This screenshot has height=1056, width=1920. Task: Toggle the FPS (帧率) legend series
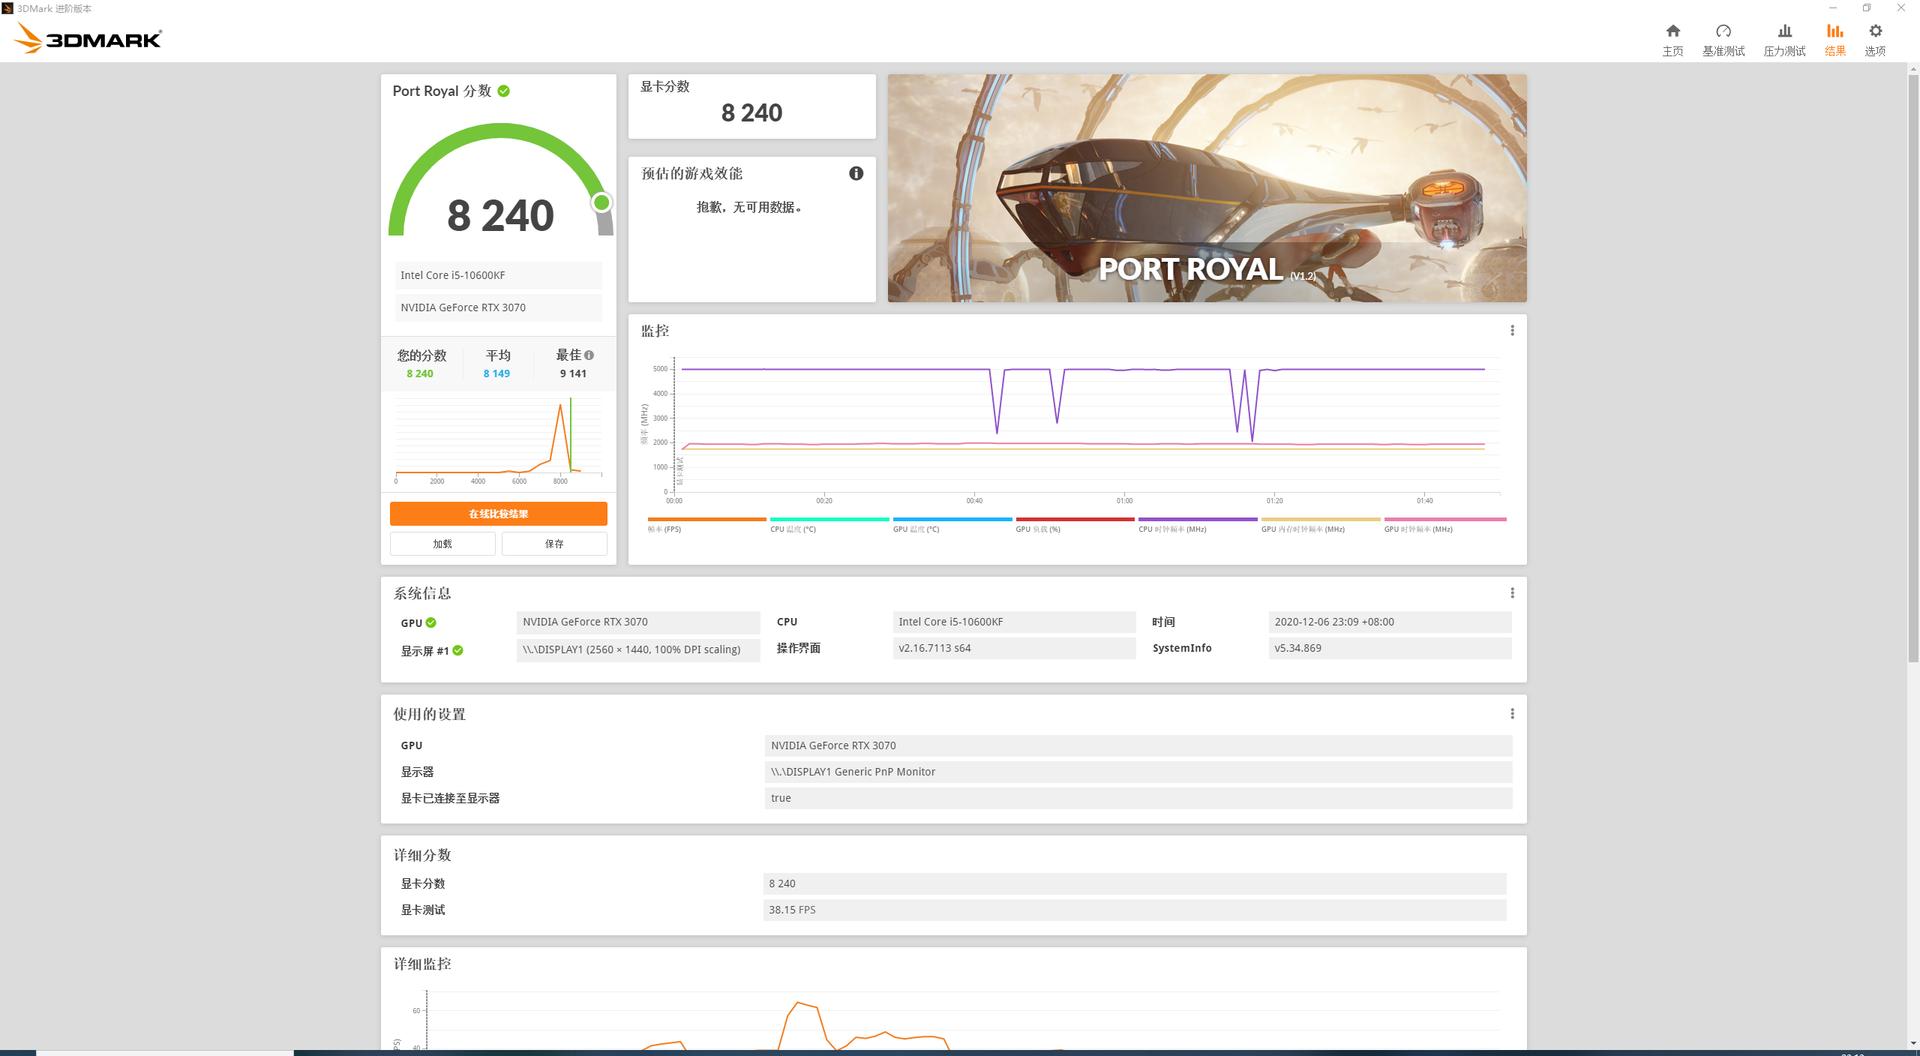click(706, 525)
